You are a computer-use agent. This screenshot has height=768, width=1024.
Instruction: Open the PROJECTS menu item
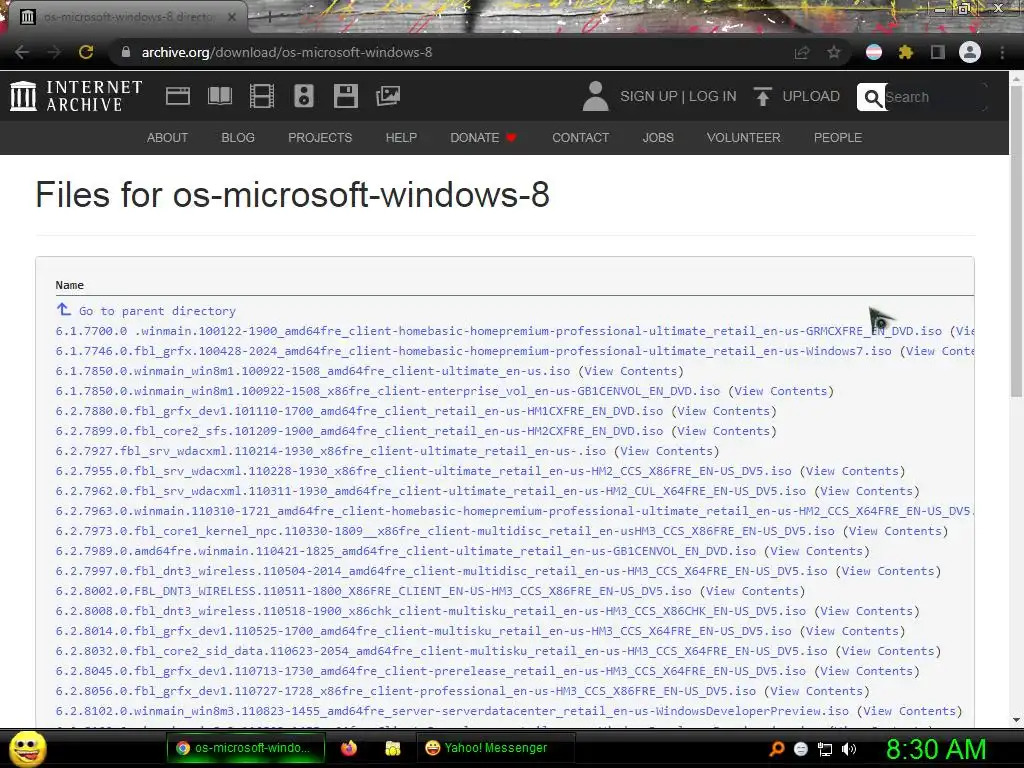[320, 138]
